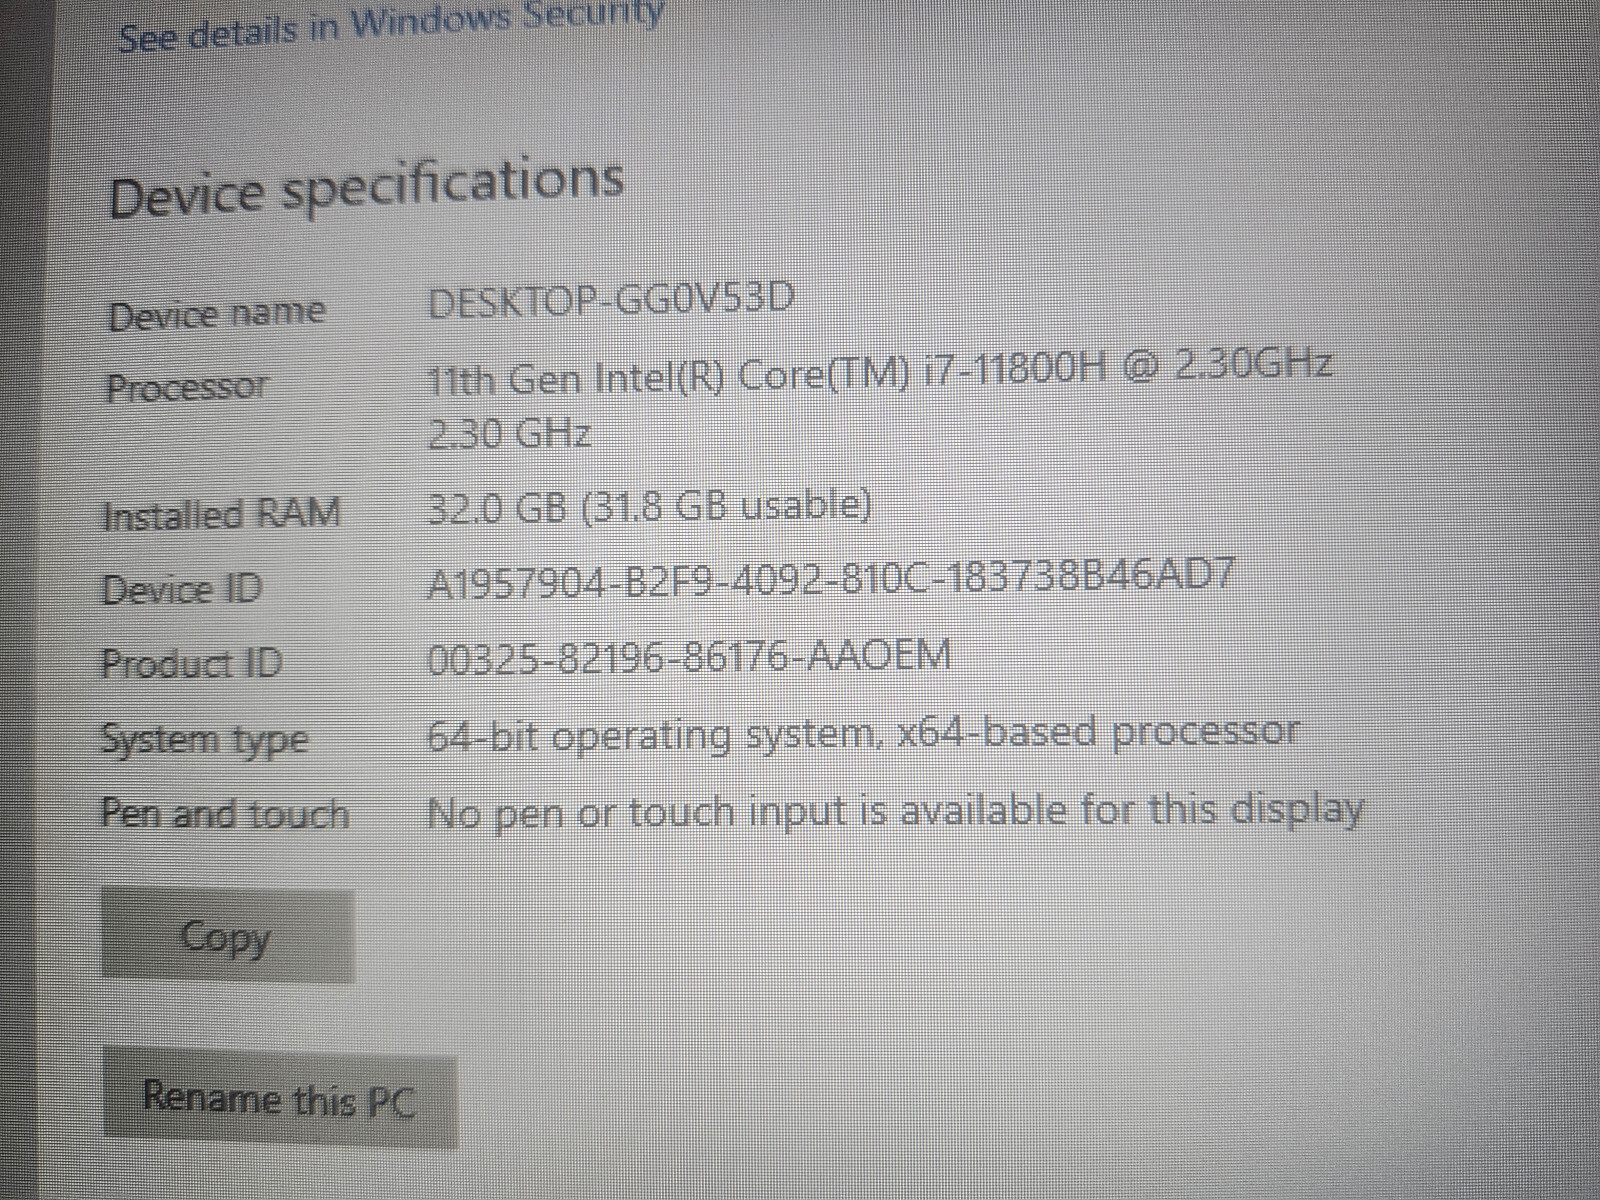Select the Processor label
1600x1200 pixels.
tap(188, 387)
